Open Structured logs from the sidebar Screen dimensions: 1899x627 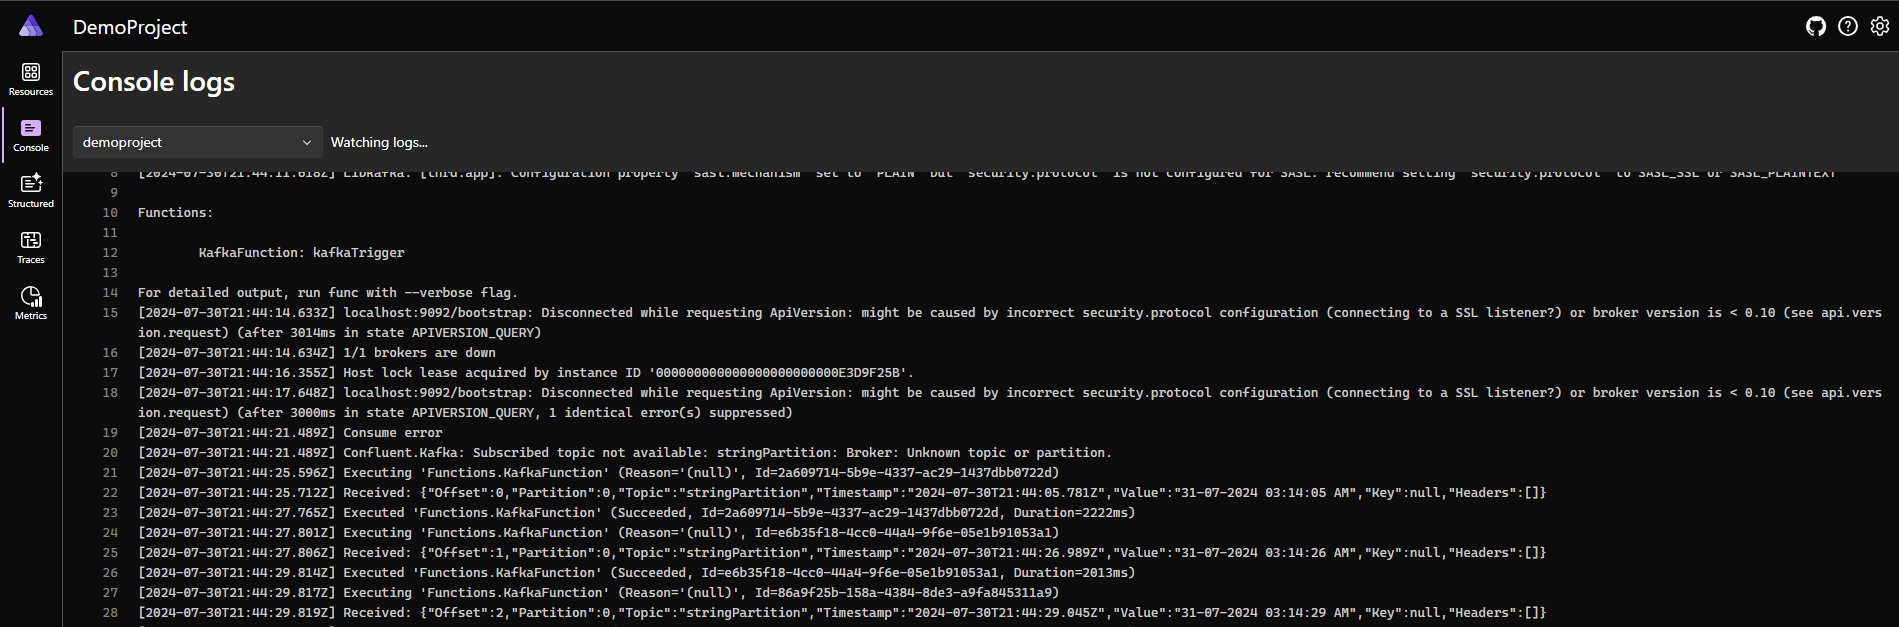coord(31,191)
